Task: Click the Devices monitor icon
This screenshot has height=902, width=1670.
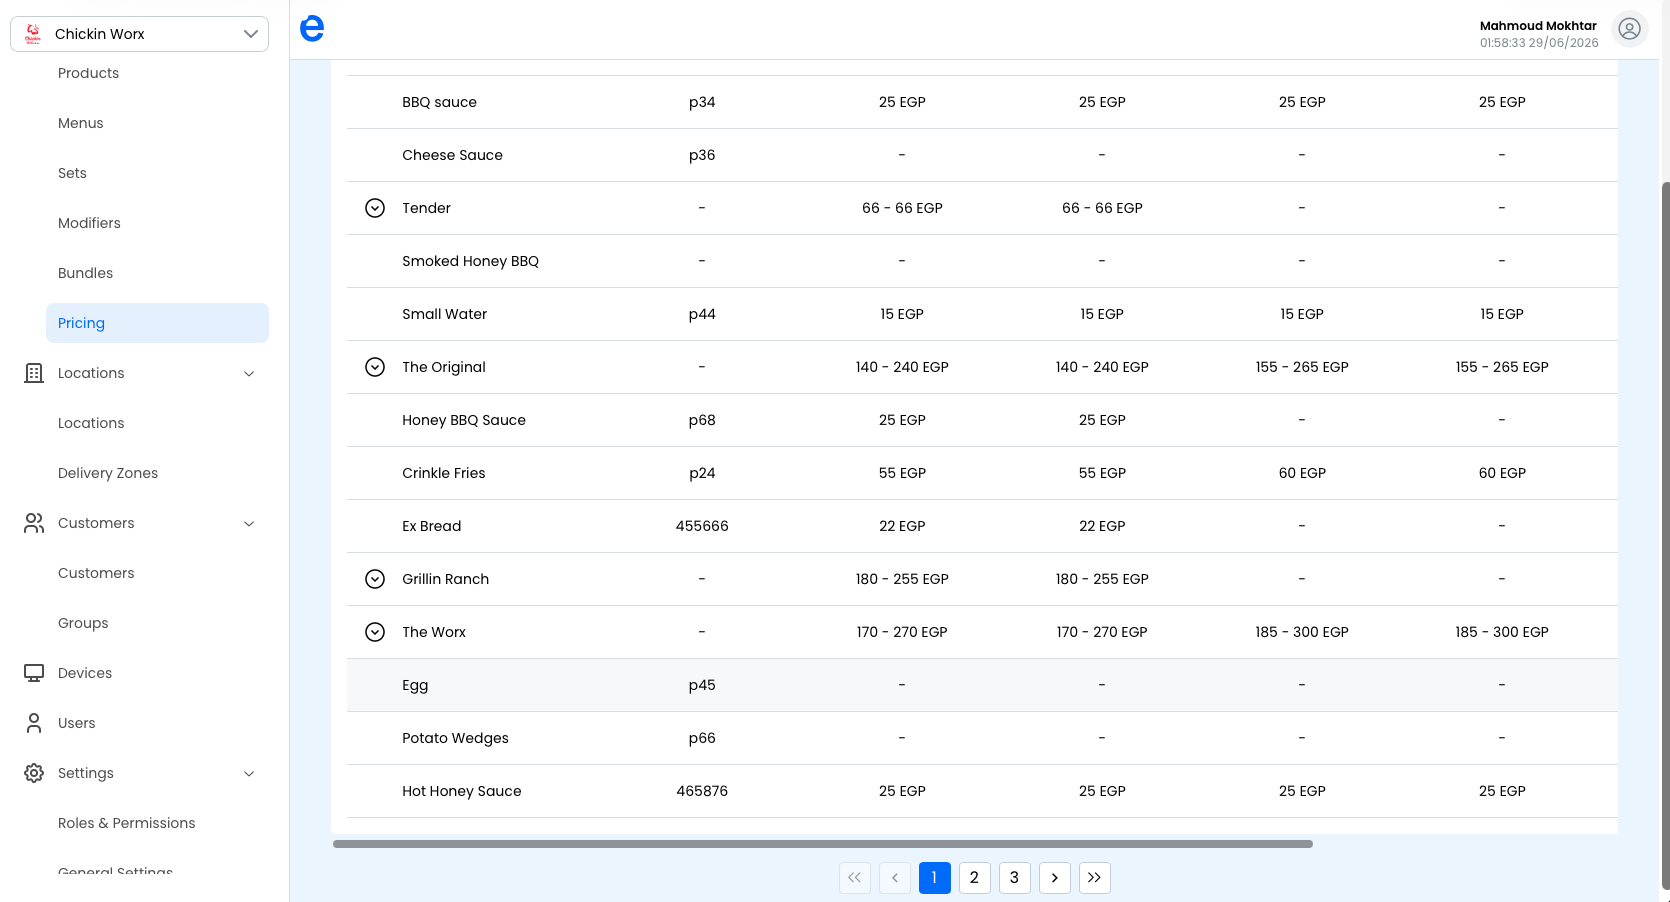Action: coord(34,673)
